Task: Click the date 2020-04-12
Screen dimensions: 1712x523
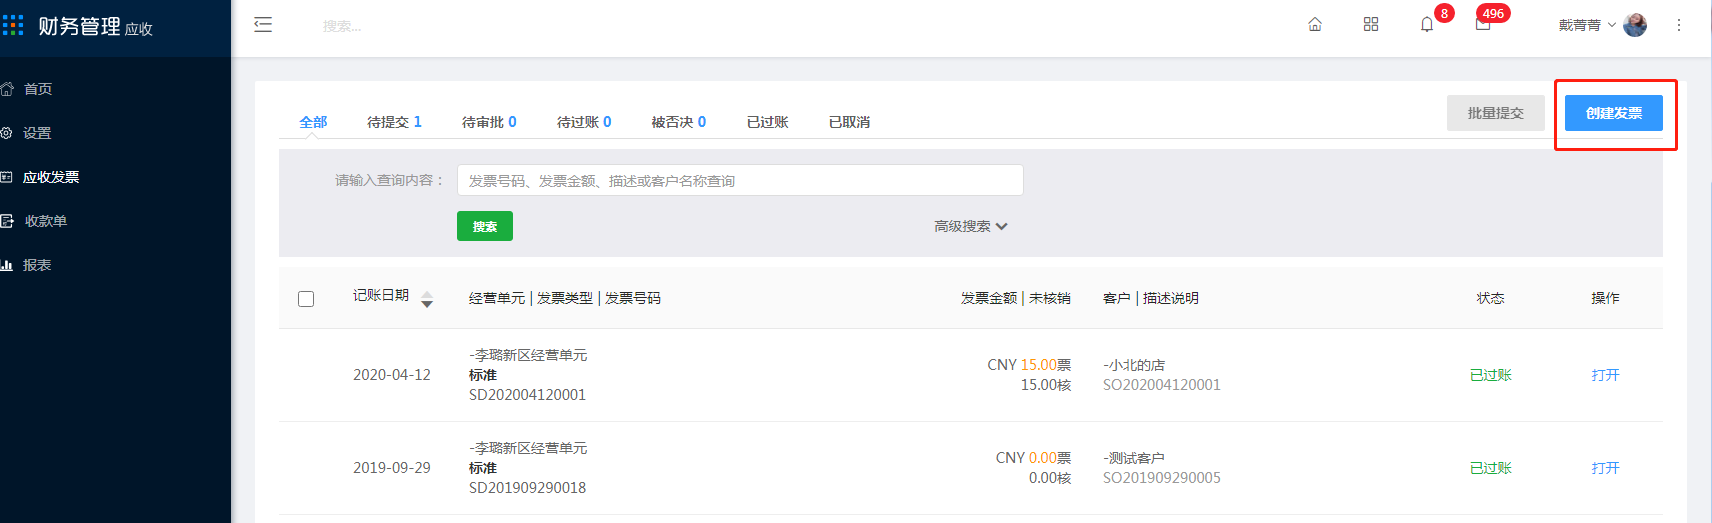Action: point(392,375)
